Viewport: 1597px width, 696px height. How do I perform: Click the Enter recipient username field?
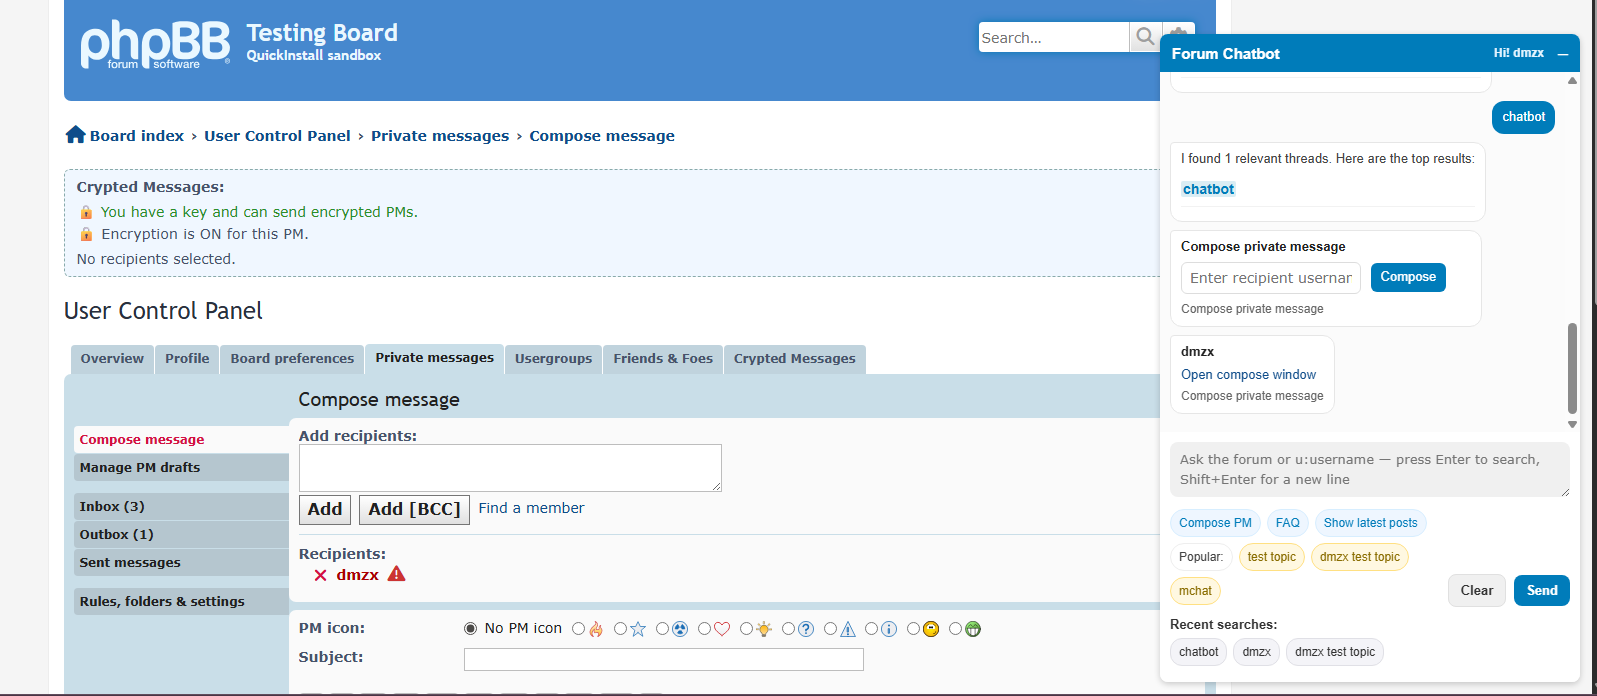pos(1270,278)
